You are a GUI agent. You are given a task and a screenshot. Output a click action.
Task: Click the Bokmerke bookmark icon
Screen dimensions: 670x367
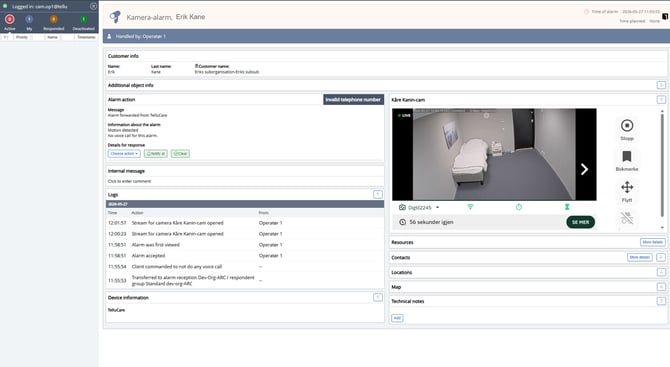coord(627,156)
